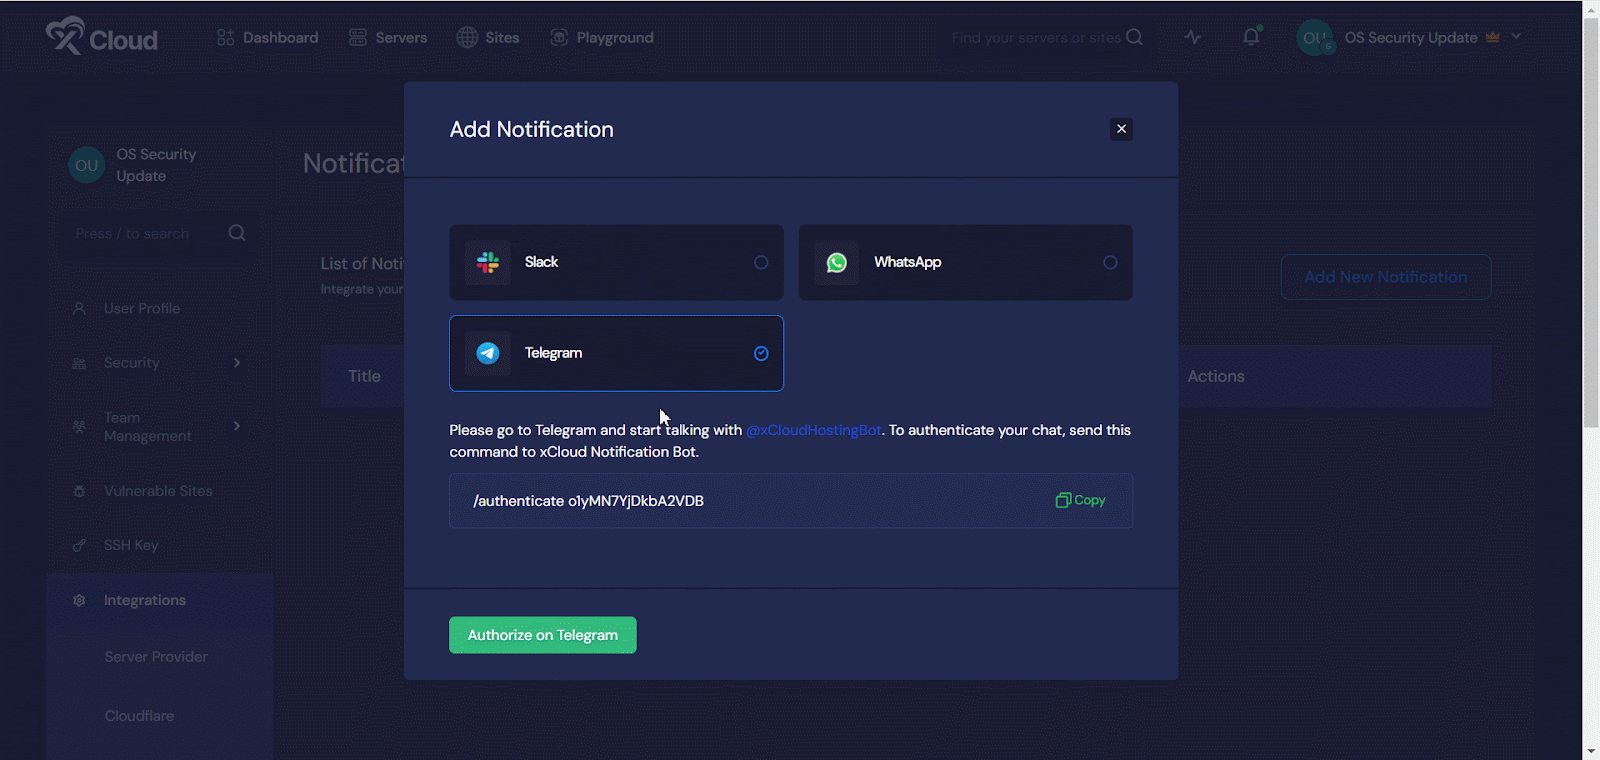The height and width of the screenshot is (760, 1600).
Task: Select the Telegram radio button
Action: [x=761, y=353]
